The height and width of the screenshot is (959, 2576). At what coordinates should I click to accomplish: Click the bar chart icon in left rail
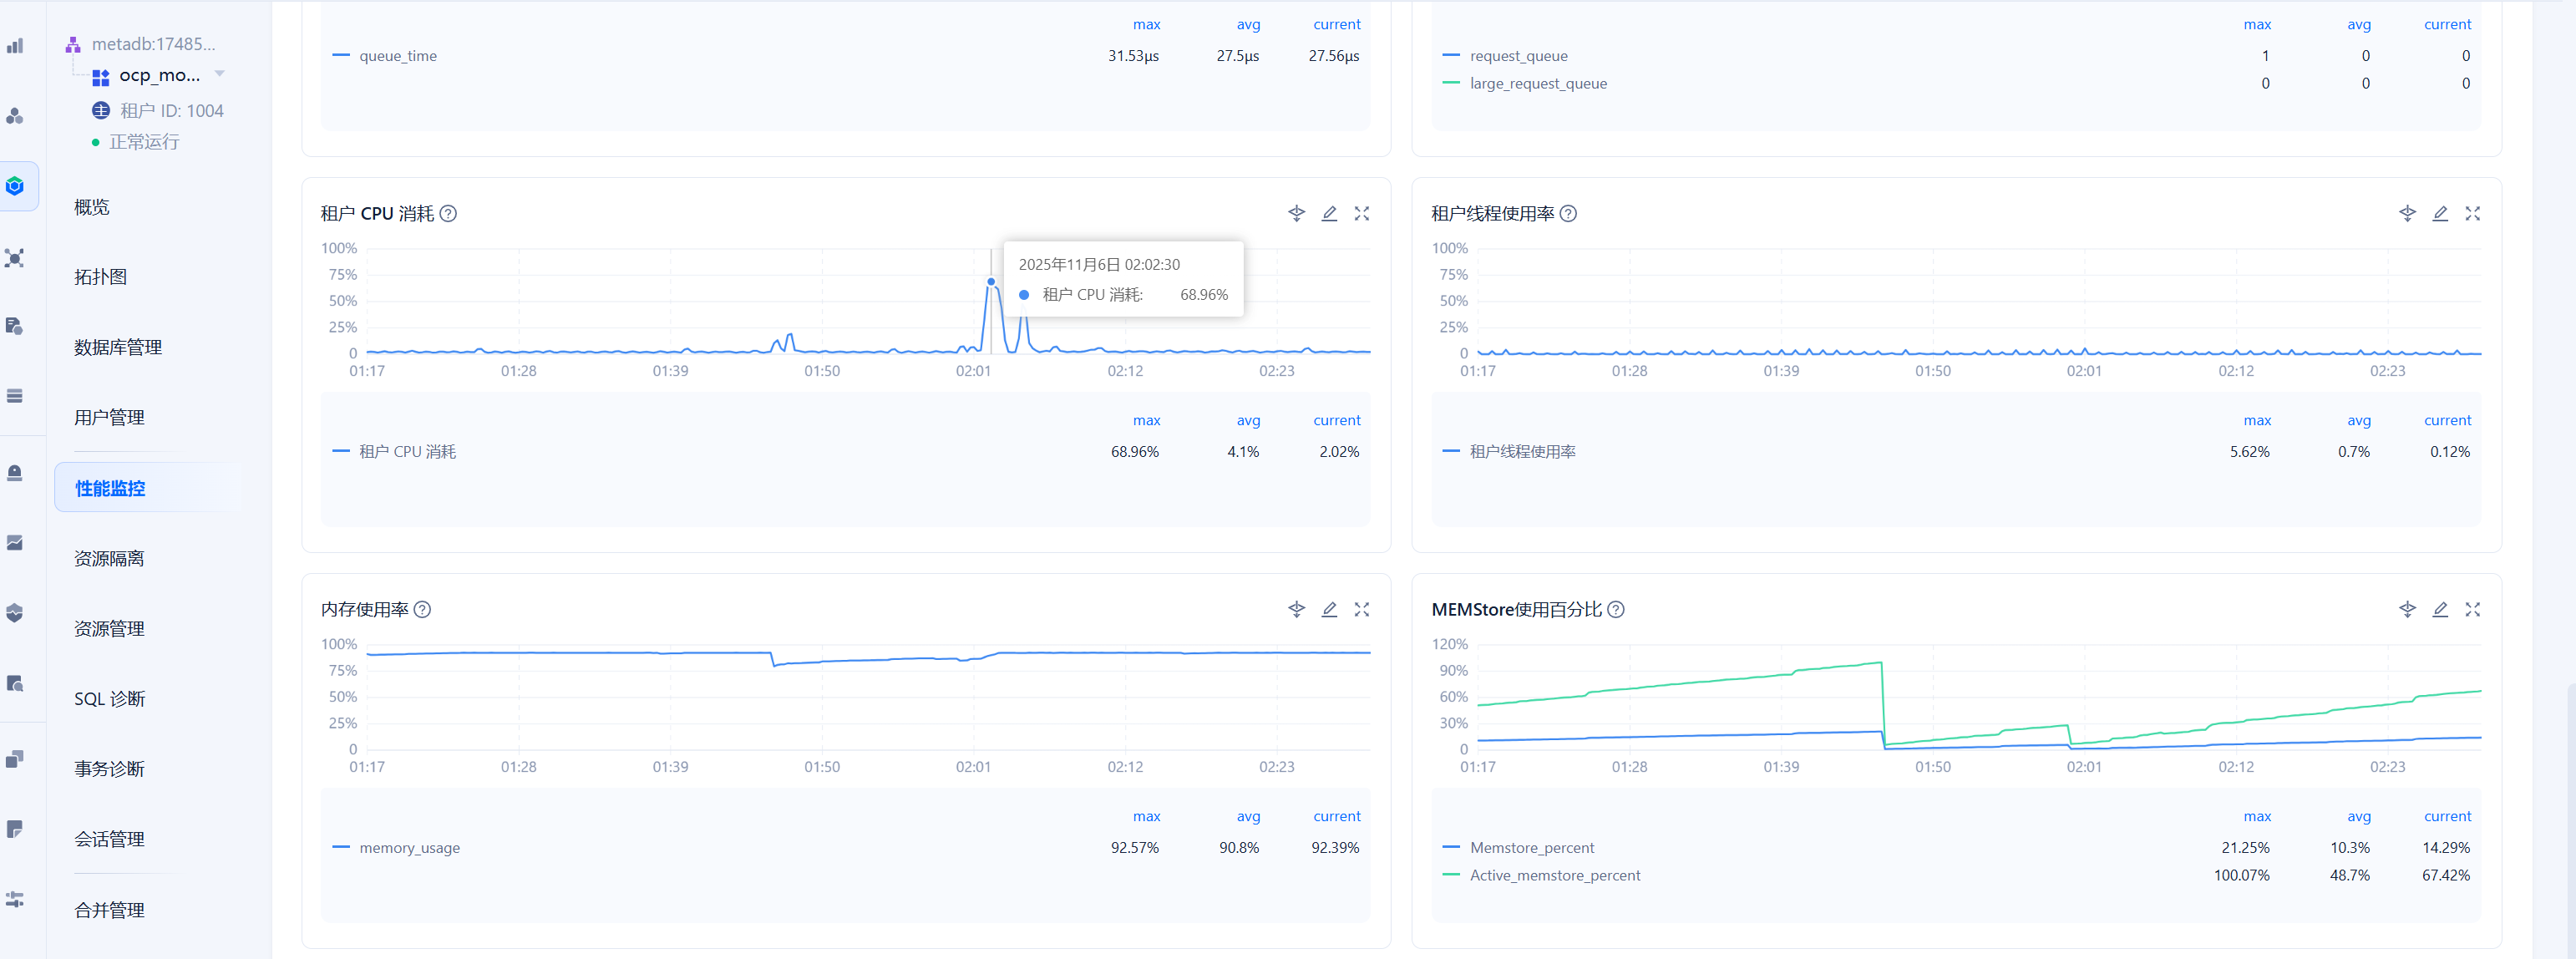point(15,46)
